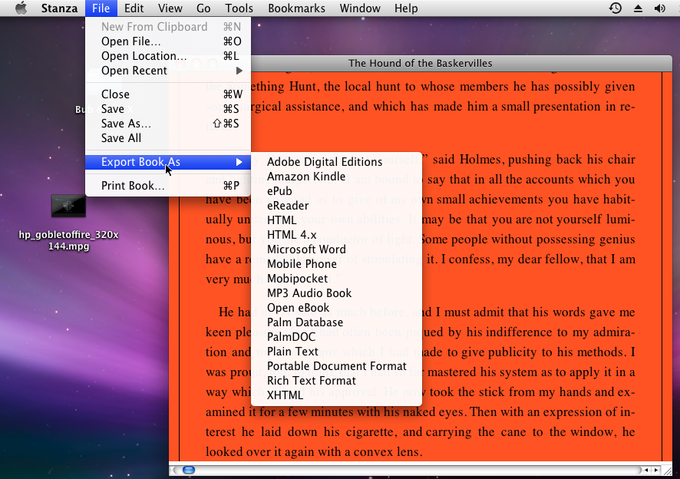Image resolution: width=680 pixels, height=479 pixels.
Task: Click the left scroll arrow at window bottom
Action: point(647,470)
